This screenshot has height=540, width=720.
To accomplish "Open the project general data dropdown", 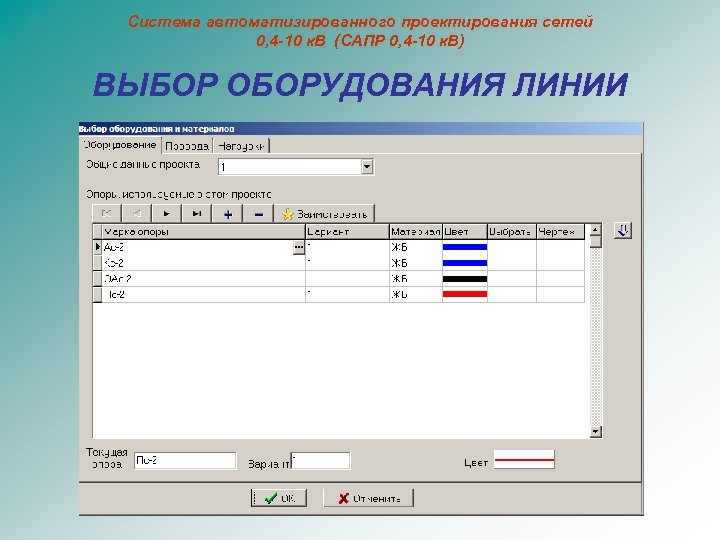I will point(367,166).
